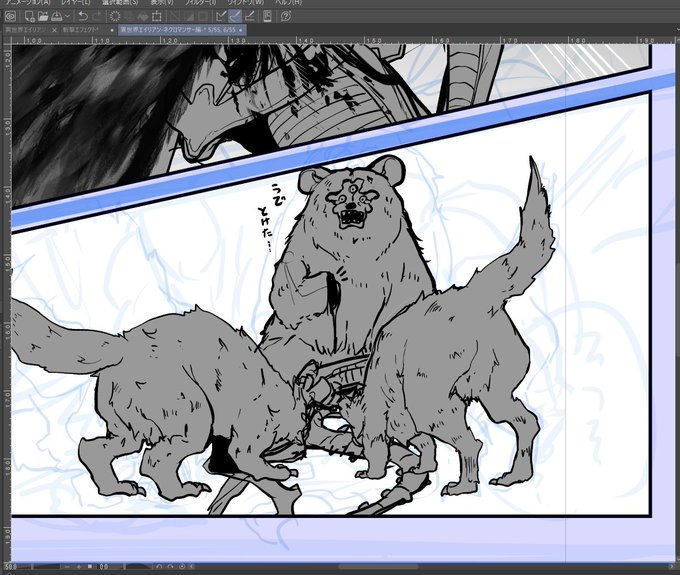Zoom out with the minus button
The width and height of the screenshot is (680, 575).
tap(67, 567)
